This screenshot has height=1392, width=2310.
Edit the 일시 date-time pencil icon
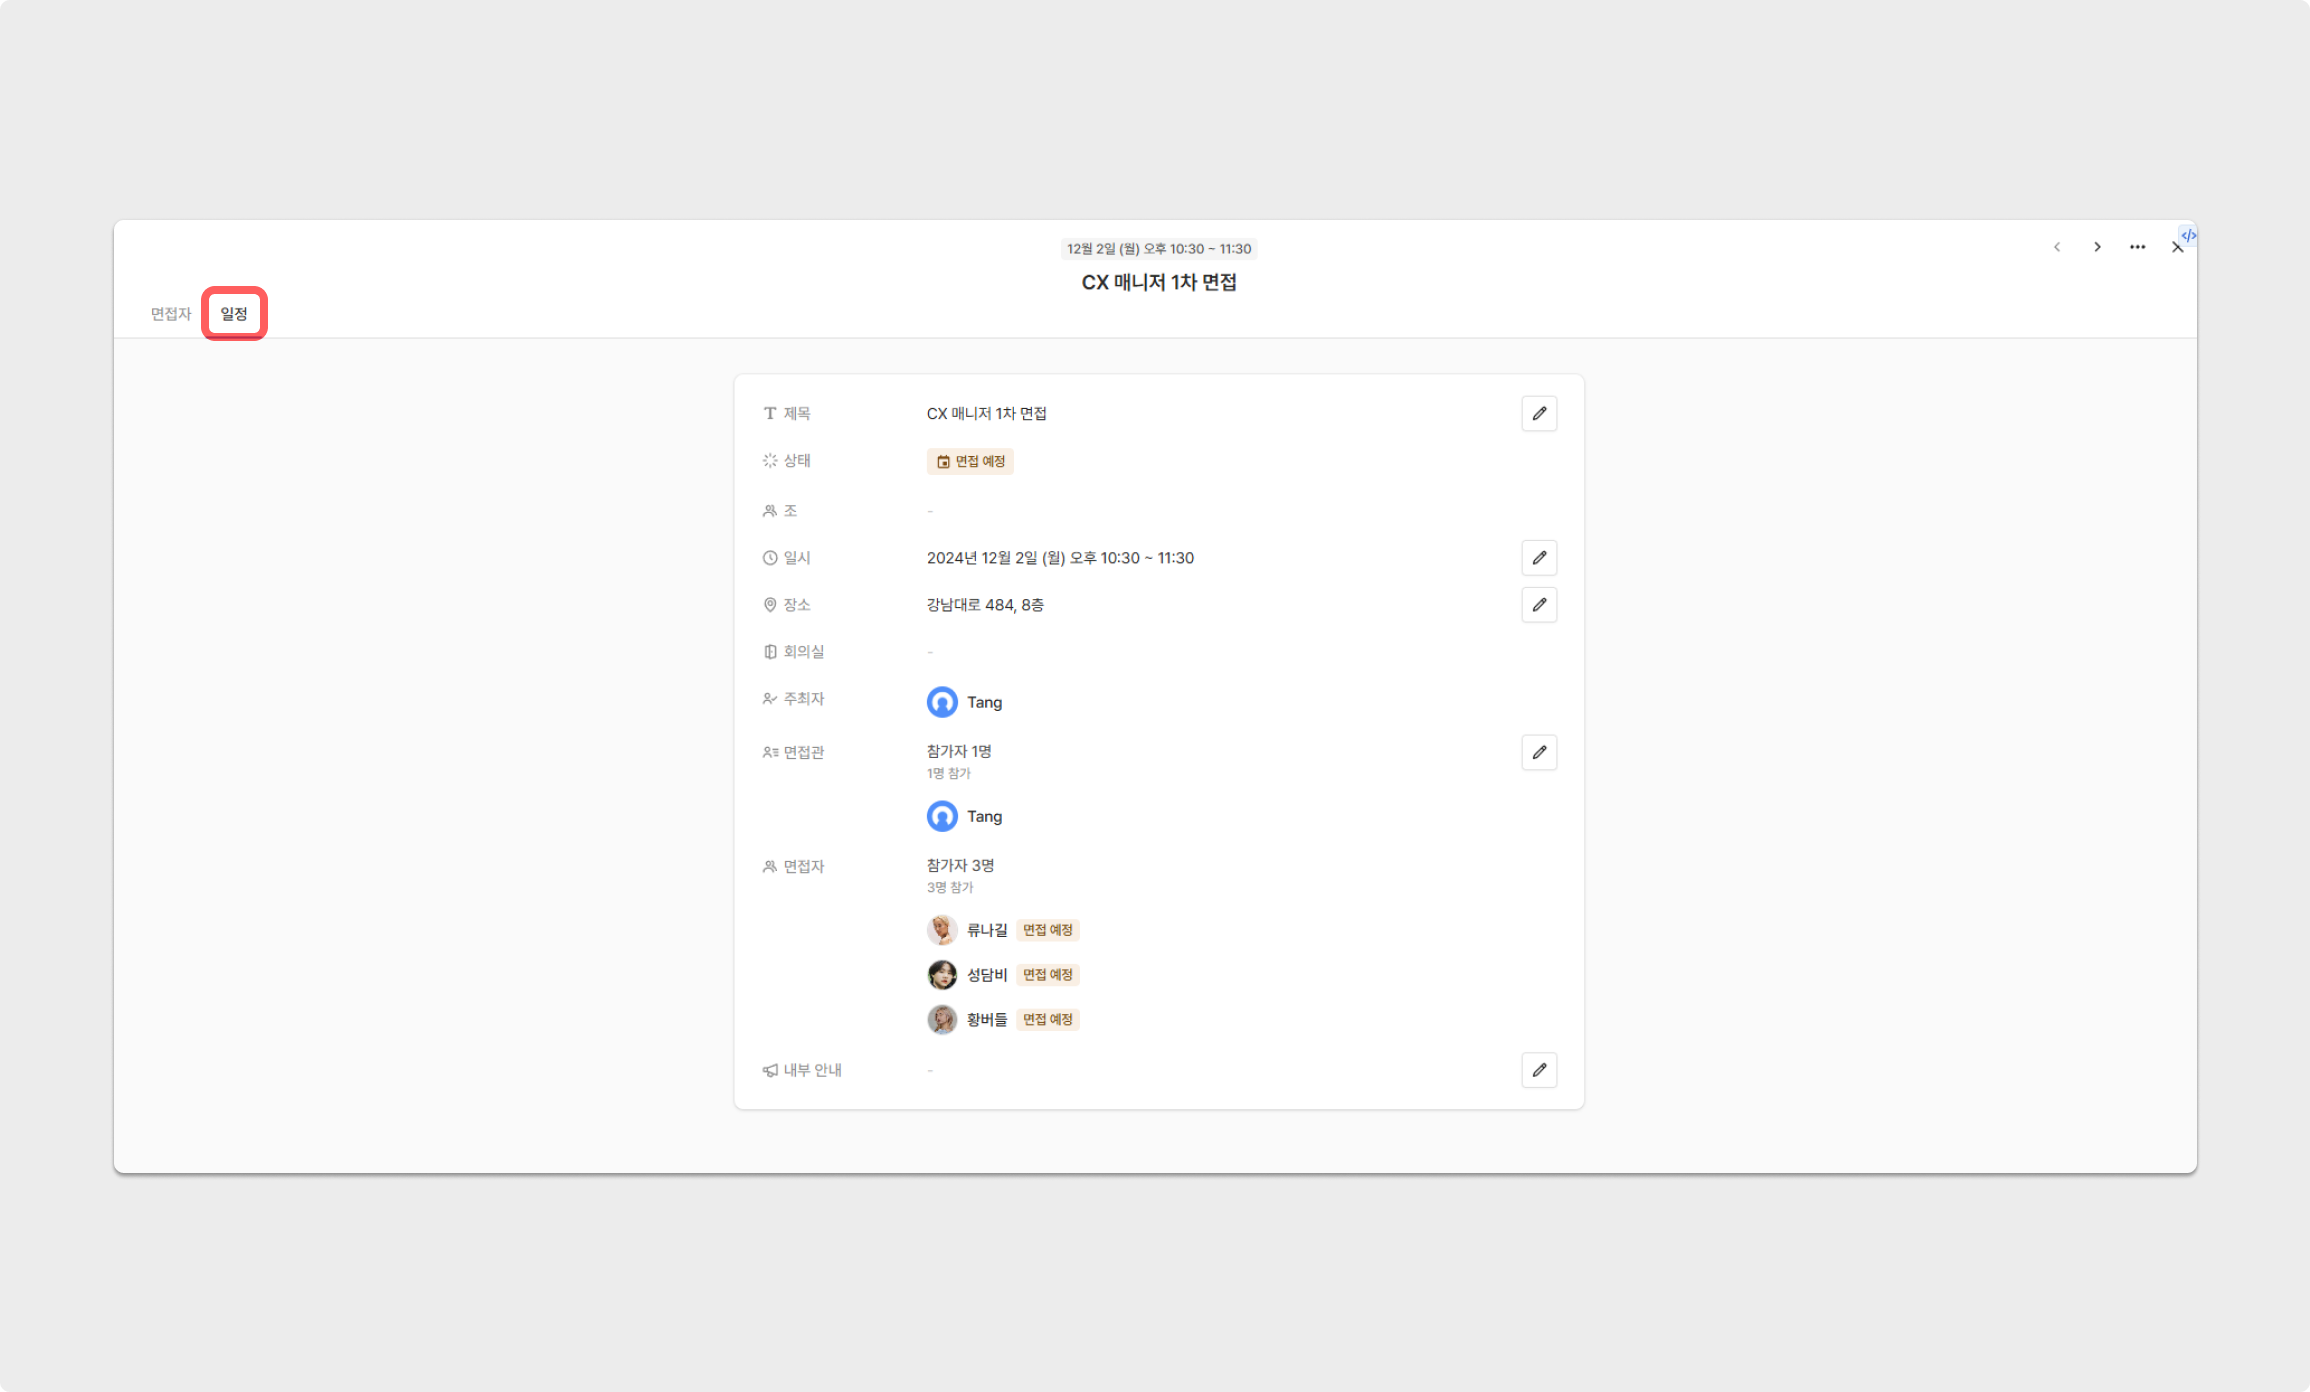tap(1539, 558)
